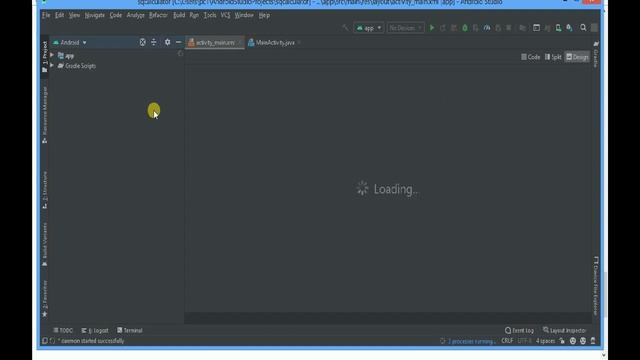Open the Android view selector dropdown

pos(70,42)
